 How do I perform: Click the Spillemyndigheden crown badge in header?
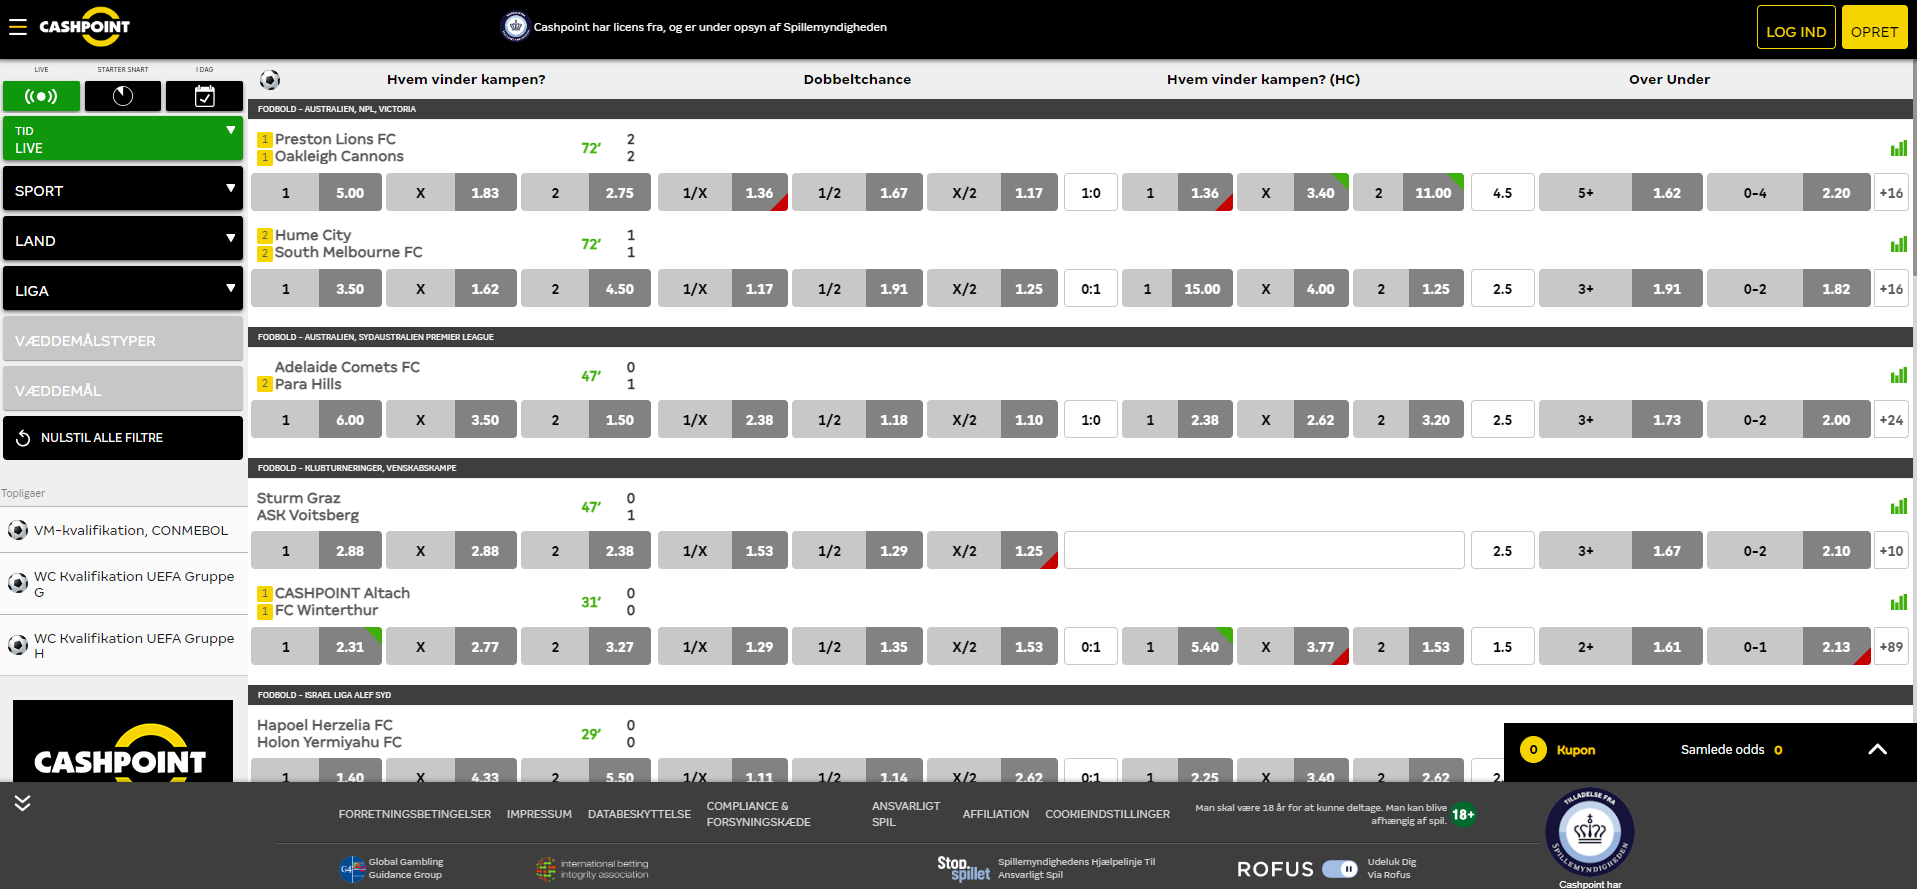tap(515, 27)
